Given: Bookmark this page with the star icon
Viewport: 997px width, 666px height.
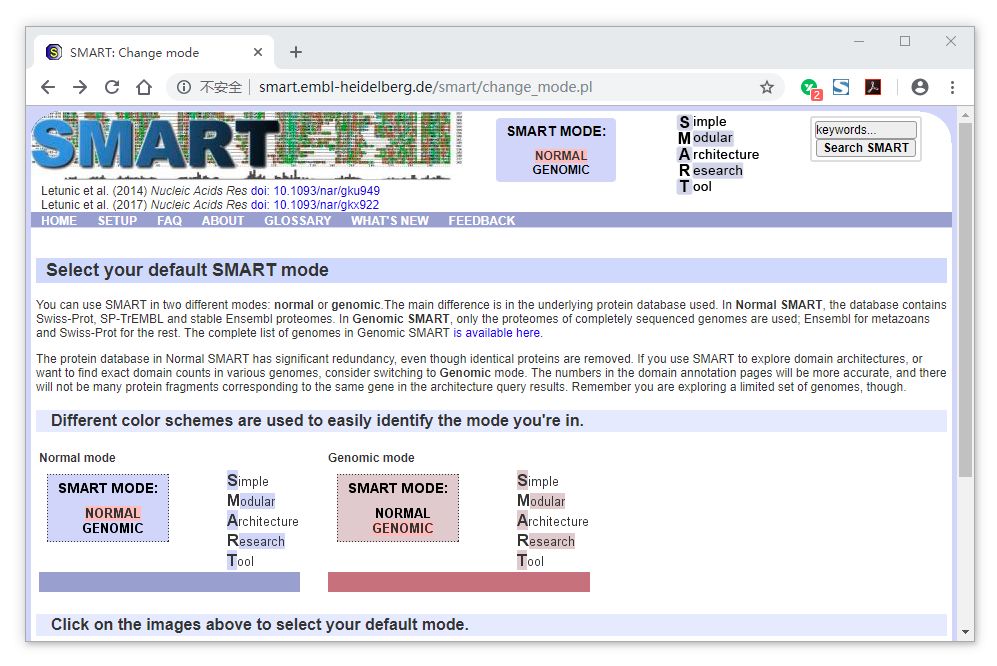Looking at the screenshot, I should click(x=767, y=87).
